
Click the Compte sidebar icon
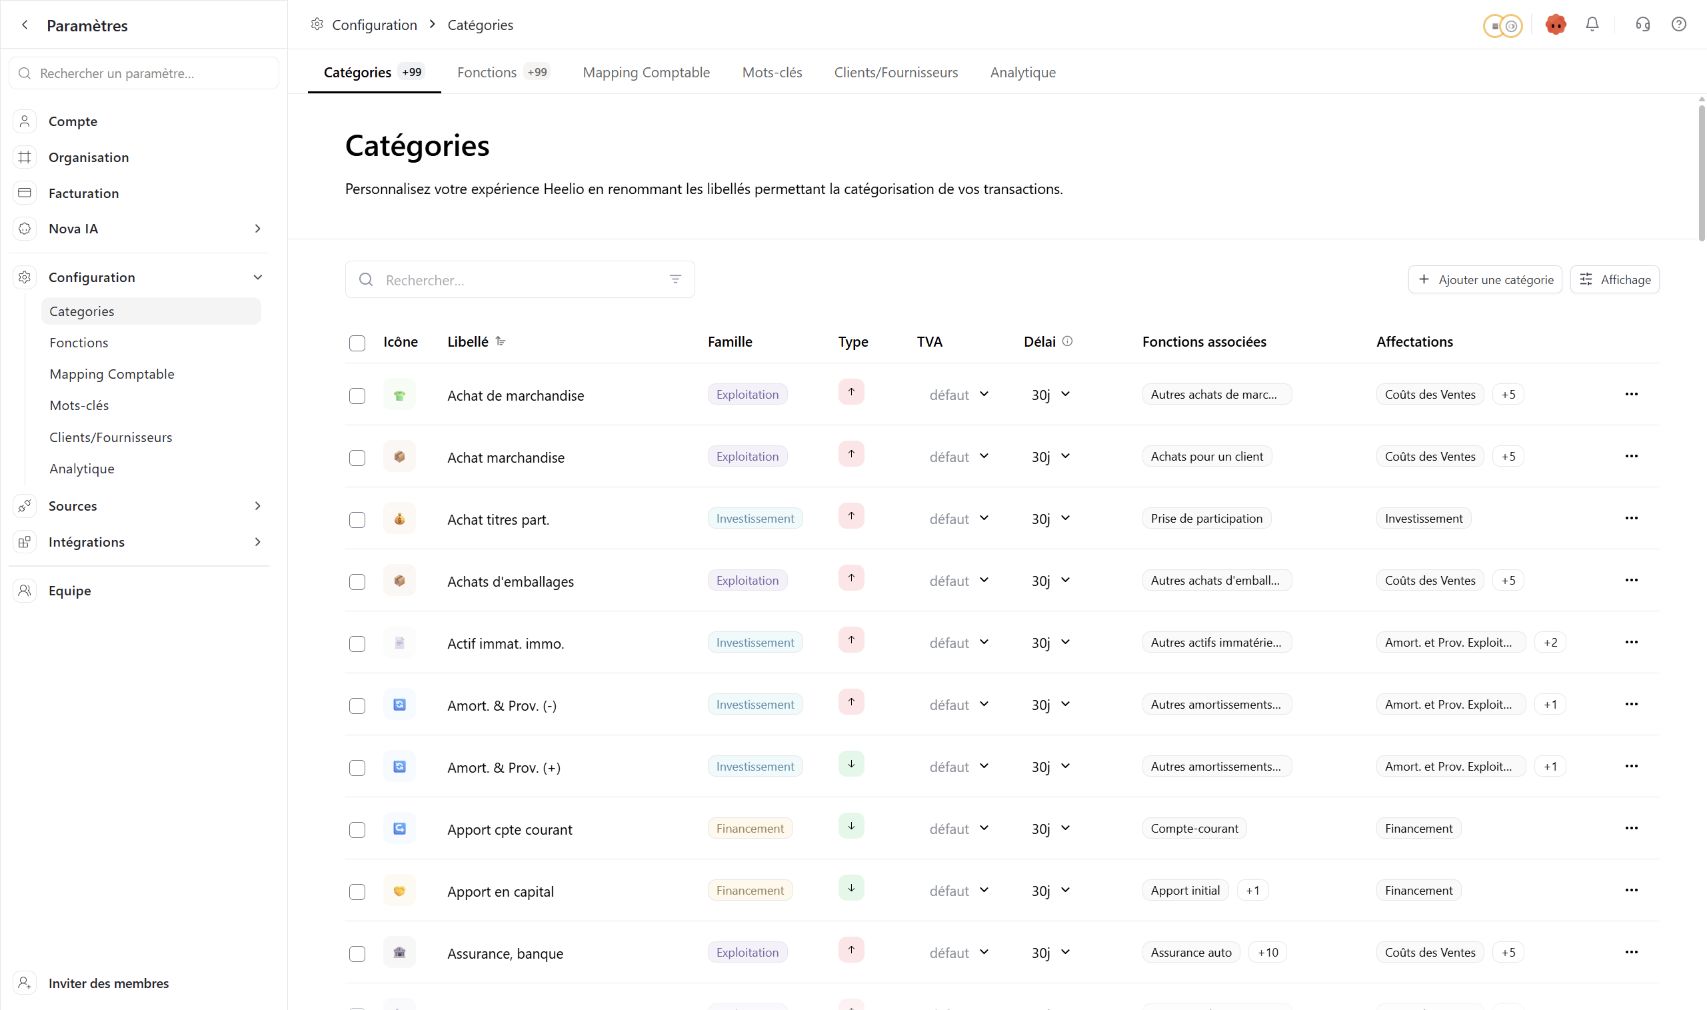(25, 121)
